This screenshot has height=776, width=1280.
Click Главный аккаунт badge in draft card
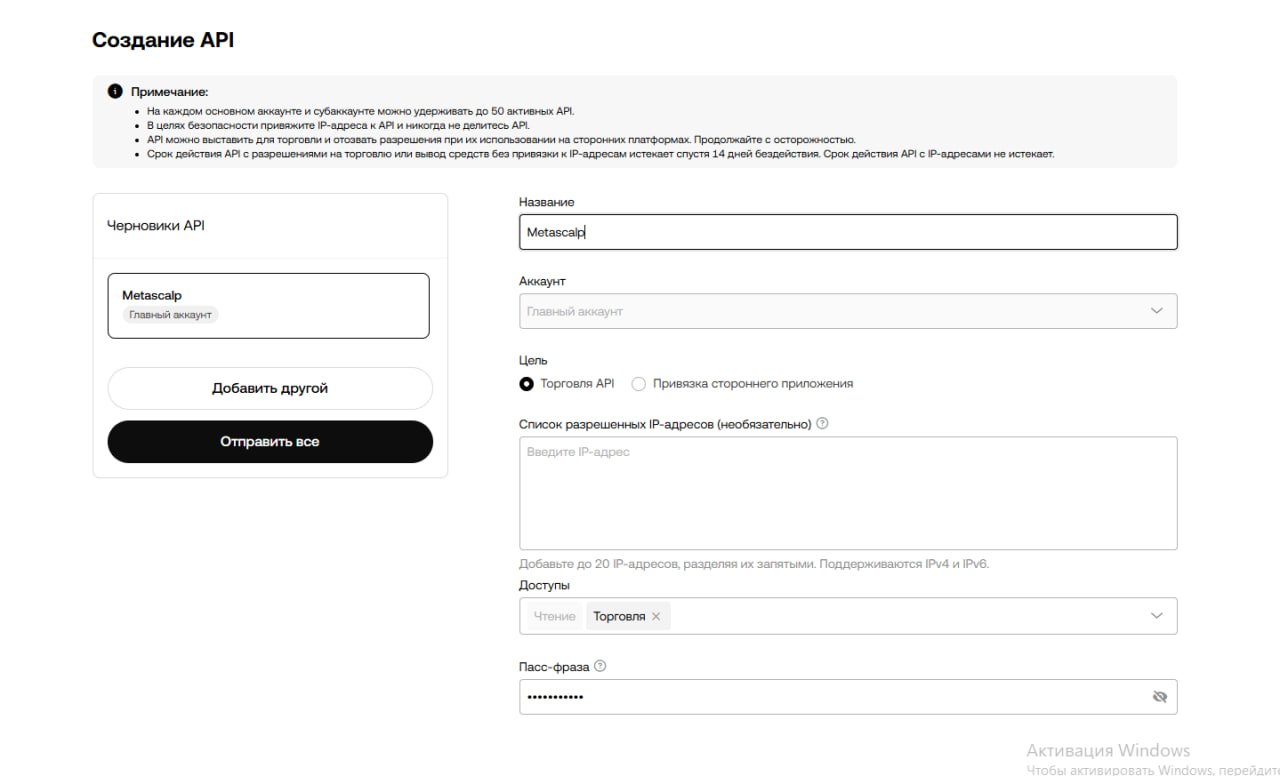click(x=171, y=315)
